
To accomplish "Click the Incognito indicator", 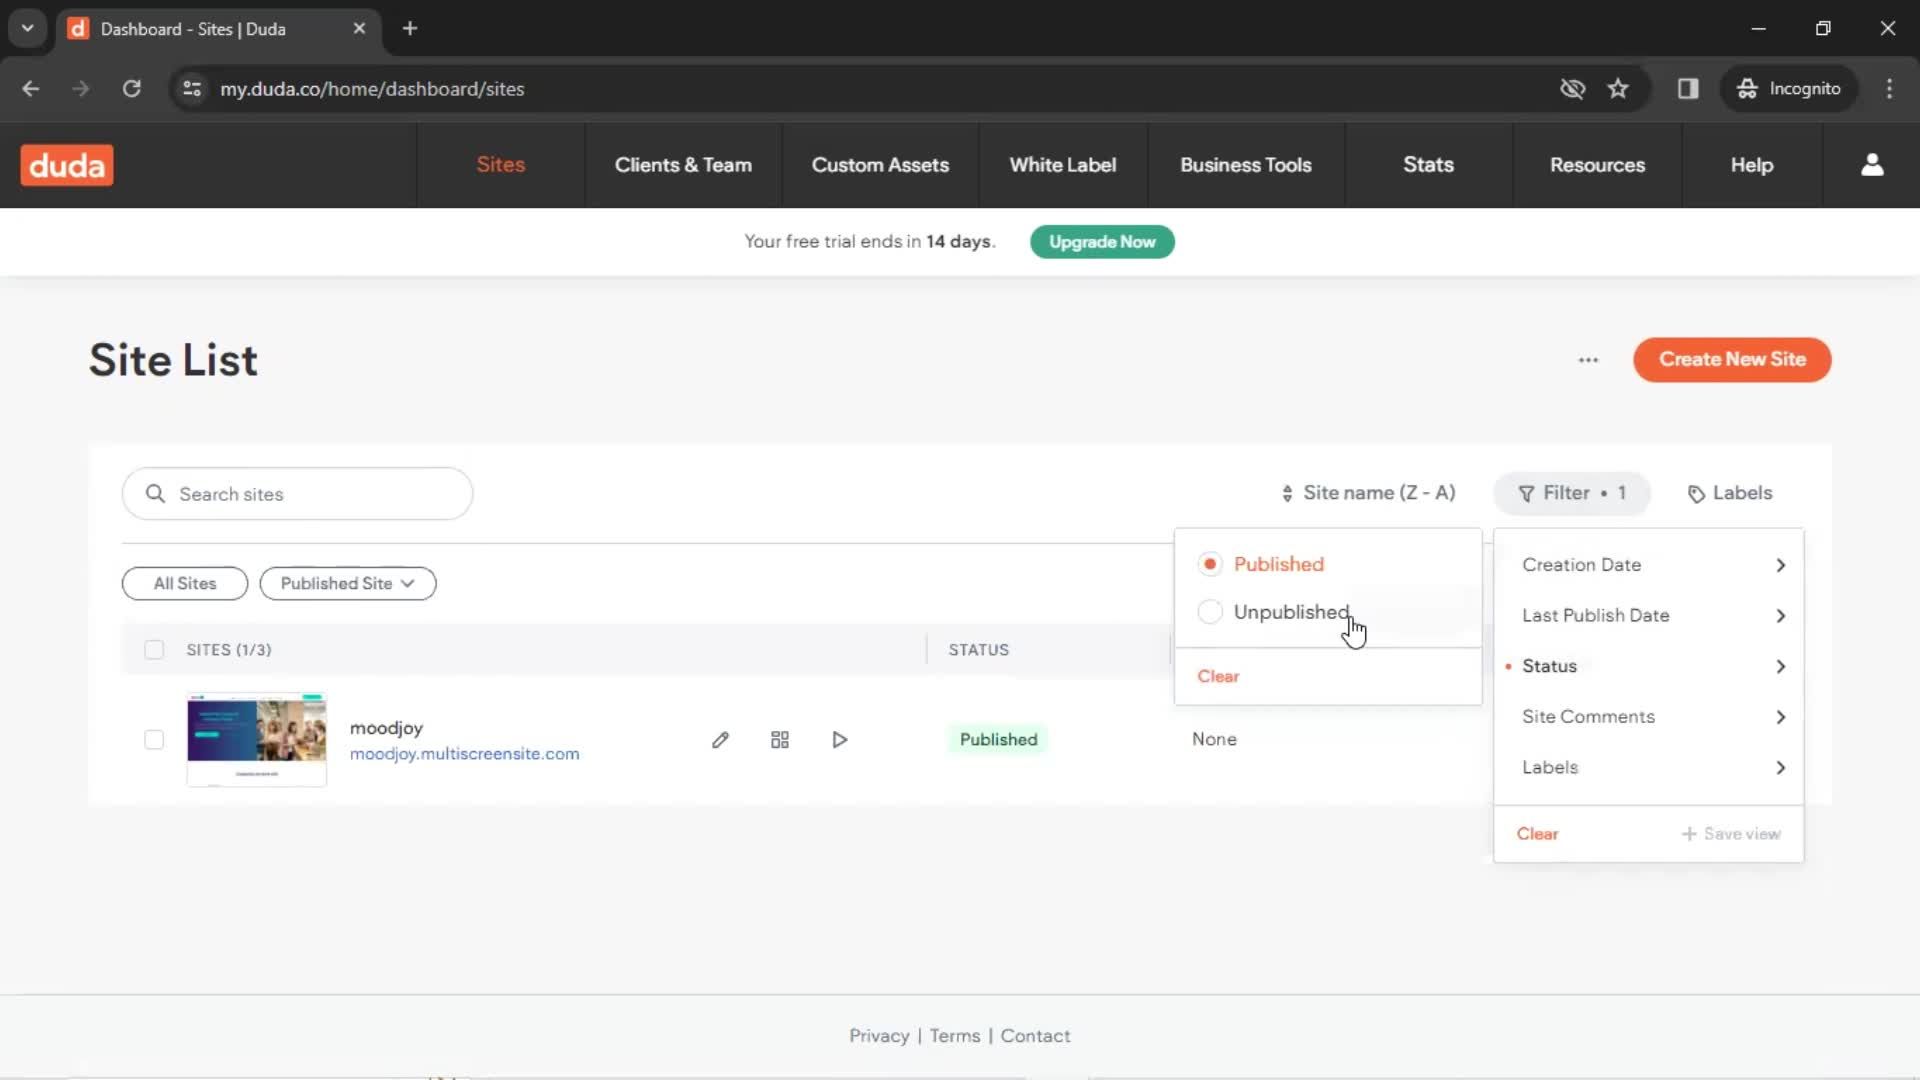I will 1789,89.
